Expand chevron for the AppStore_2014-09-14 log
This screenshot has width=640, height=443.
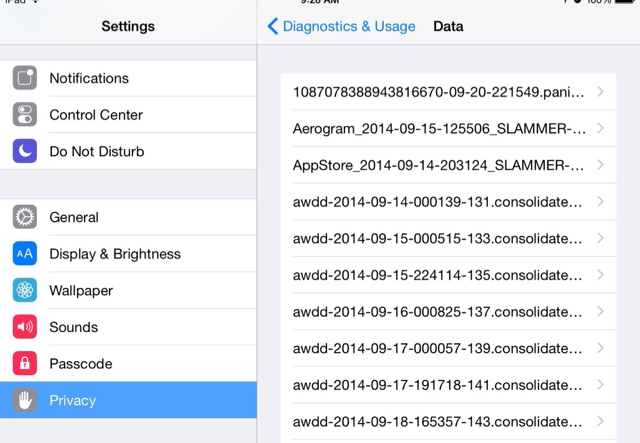pos(600,165)
